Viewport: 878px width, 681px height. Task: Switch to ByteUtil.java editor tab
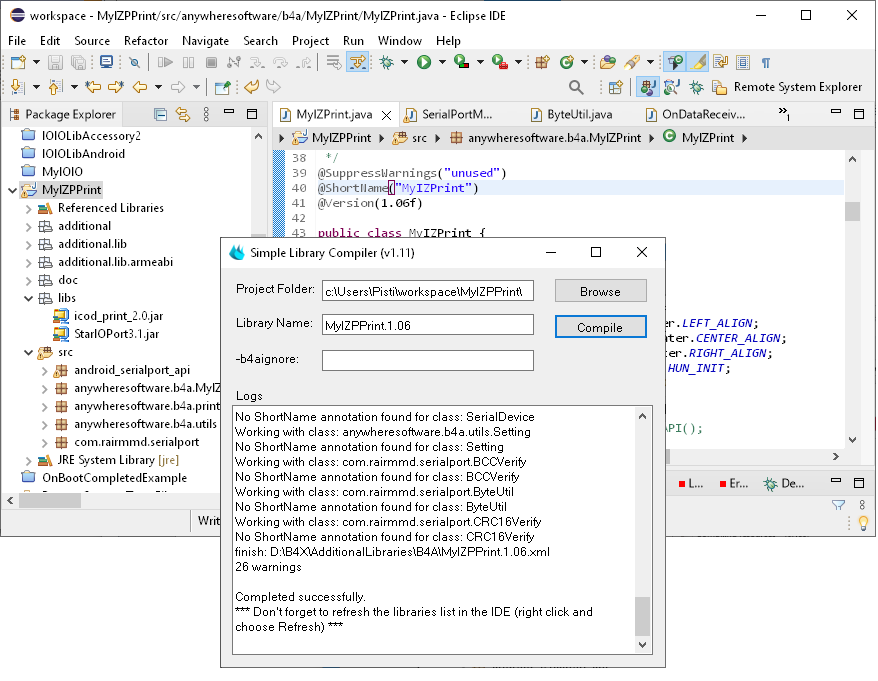click(571, 115)
